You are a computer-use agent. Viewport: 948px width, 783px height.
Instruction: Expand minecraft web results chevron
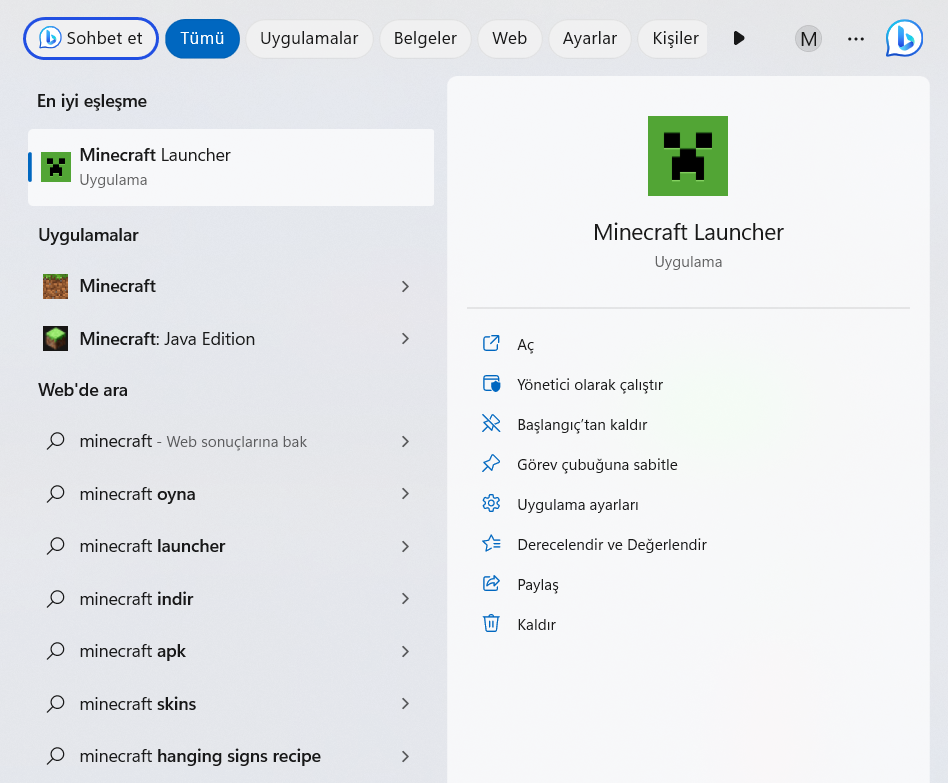406,442
